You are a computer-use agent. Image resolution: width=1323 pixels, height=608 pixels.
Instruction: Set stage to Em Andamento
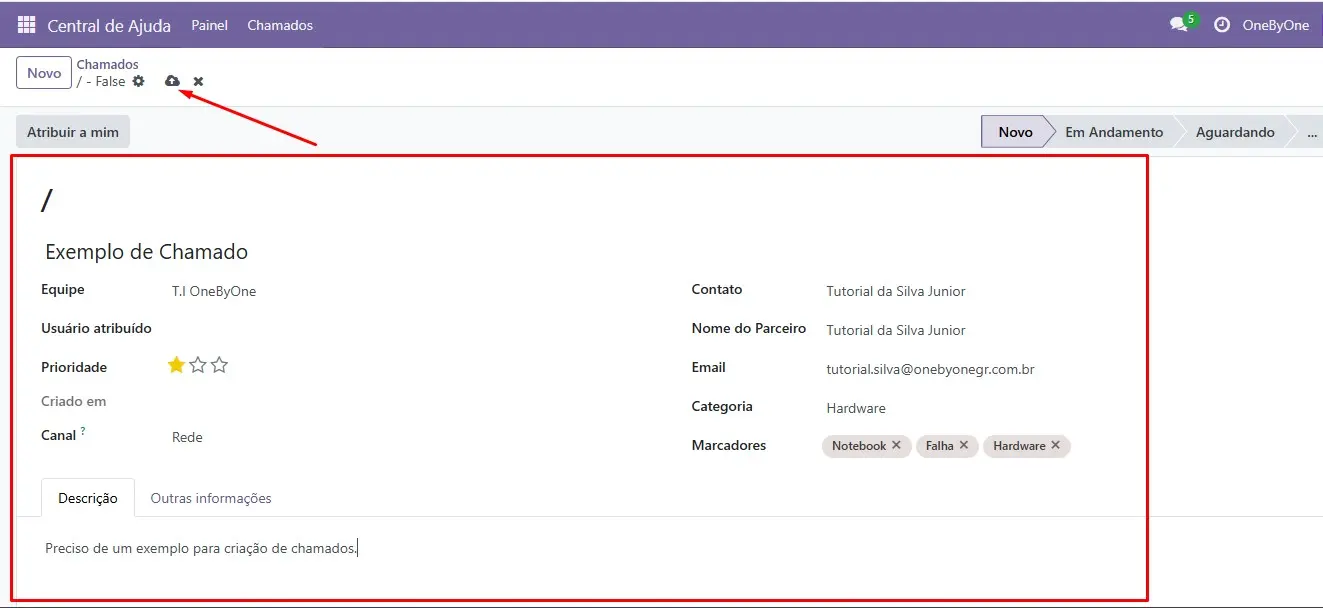(x=1113, y=132)
